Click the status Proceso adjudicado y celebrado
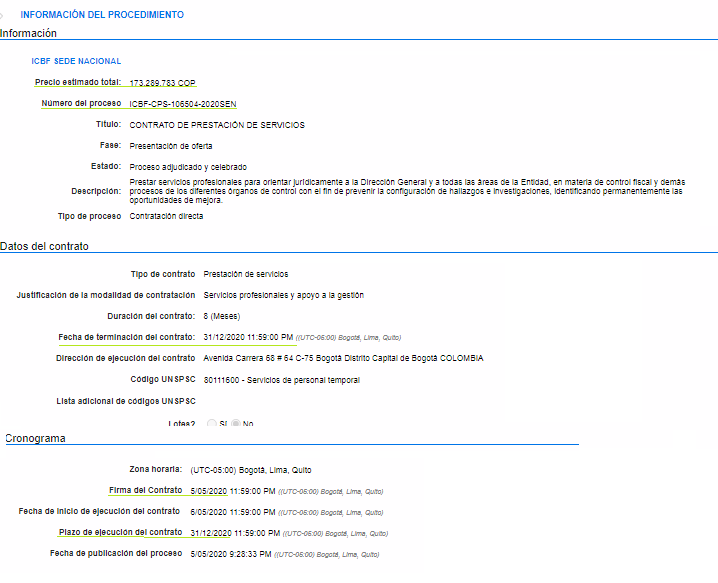 [x=188, y=167]
